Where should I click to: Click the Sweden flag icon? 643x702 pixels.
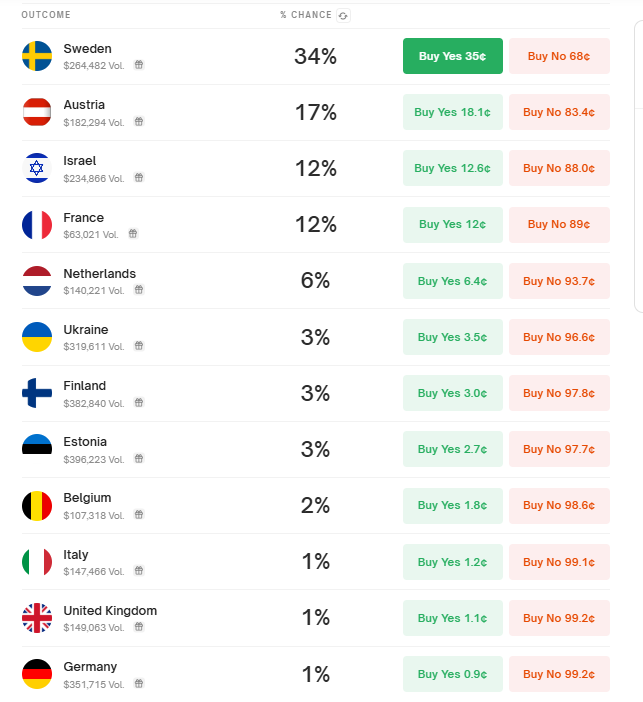[x=37, y=56]
